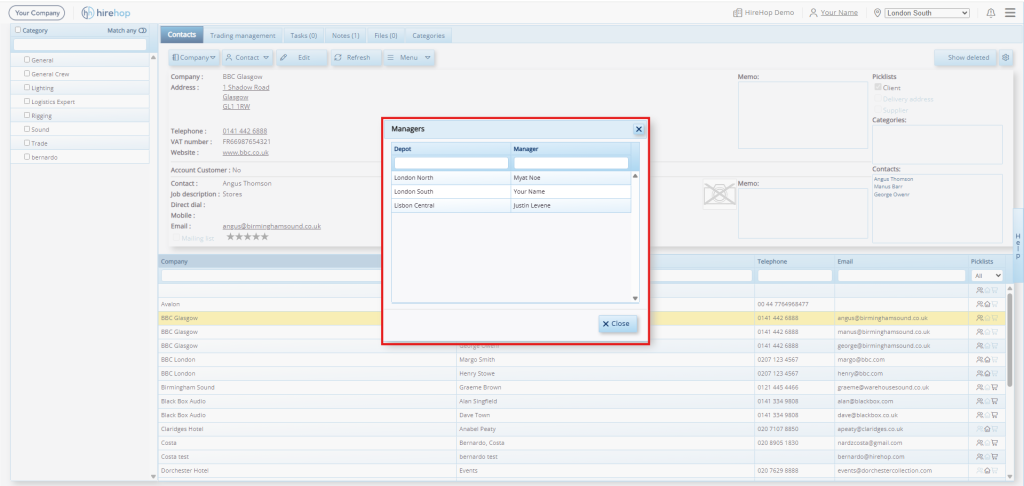The width and height of the screenshot is (1024, 486).
Task: Open the hamburger main menu
Action: point(1010,12)
